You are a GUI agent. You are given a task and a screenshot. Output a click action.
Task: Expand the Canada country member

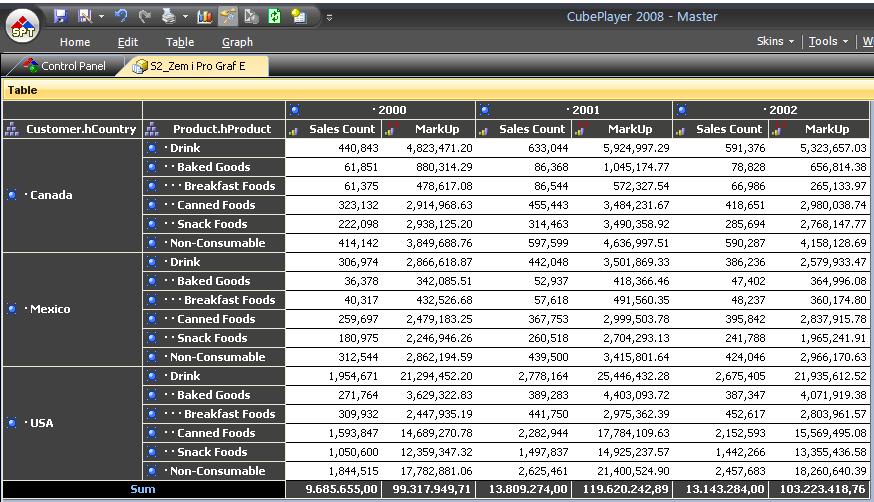[12, 195]
